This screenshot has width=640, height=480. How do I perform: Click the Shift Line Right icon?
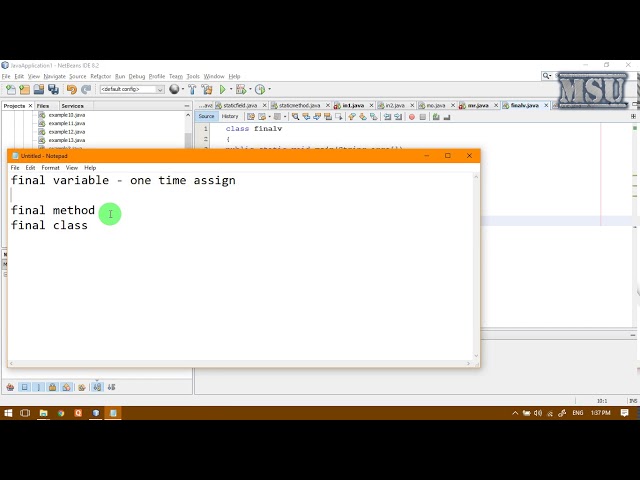[398, 117]
